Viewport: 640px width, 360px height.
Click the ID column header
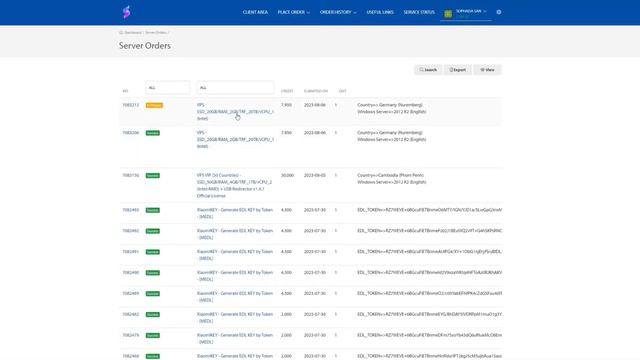125,91
